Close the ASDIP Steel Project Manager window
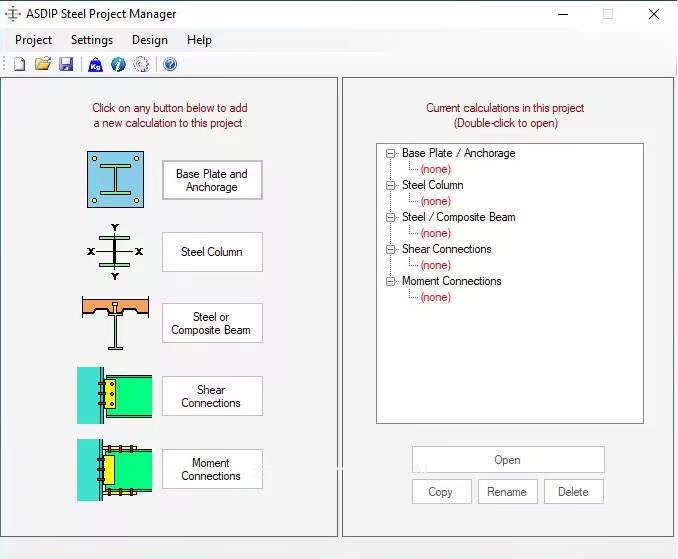 coord(654,14)
